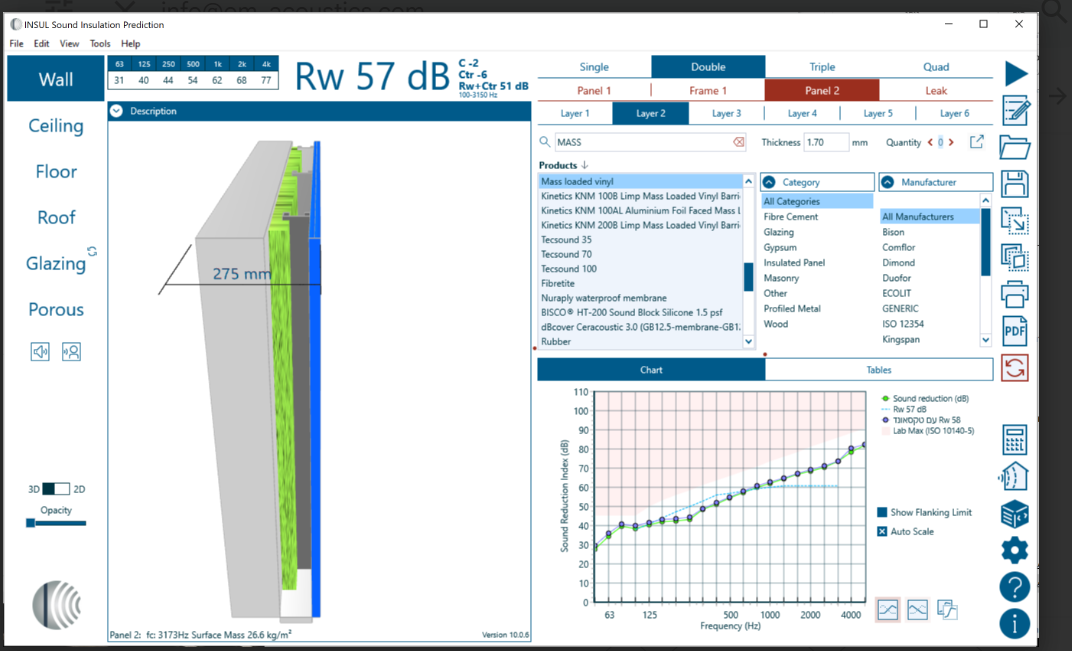Switch to the Triple construction tab

point(822,66)
